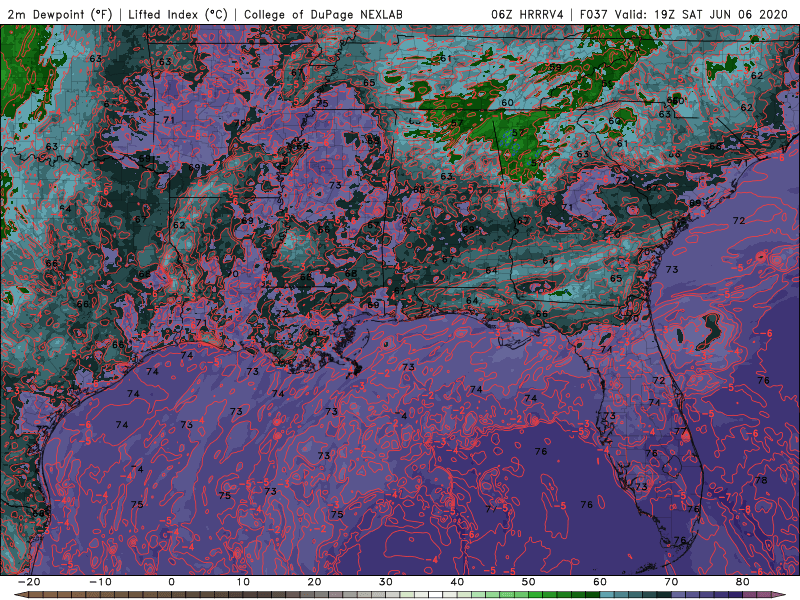
Task: Click the "Valid: 19Z SAT JUN 06 2020" text
Action: pos(701,14)
